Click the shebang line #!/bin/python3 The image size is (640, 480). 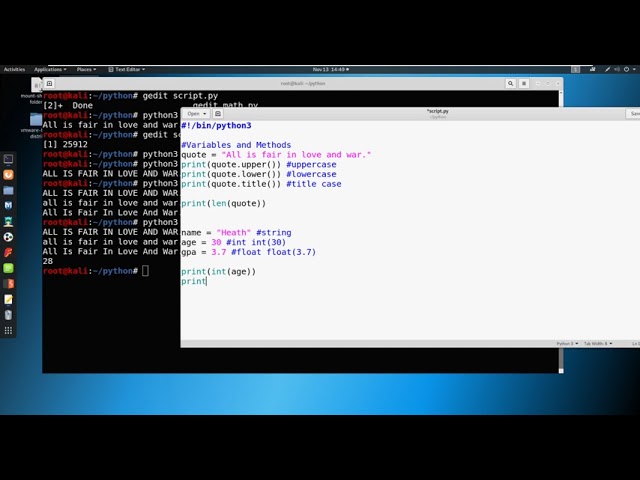[x=216, y=125]
